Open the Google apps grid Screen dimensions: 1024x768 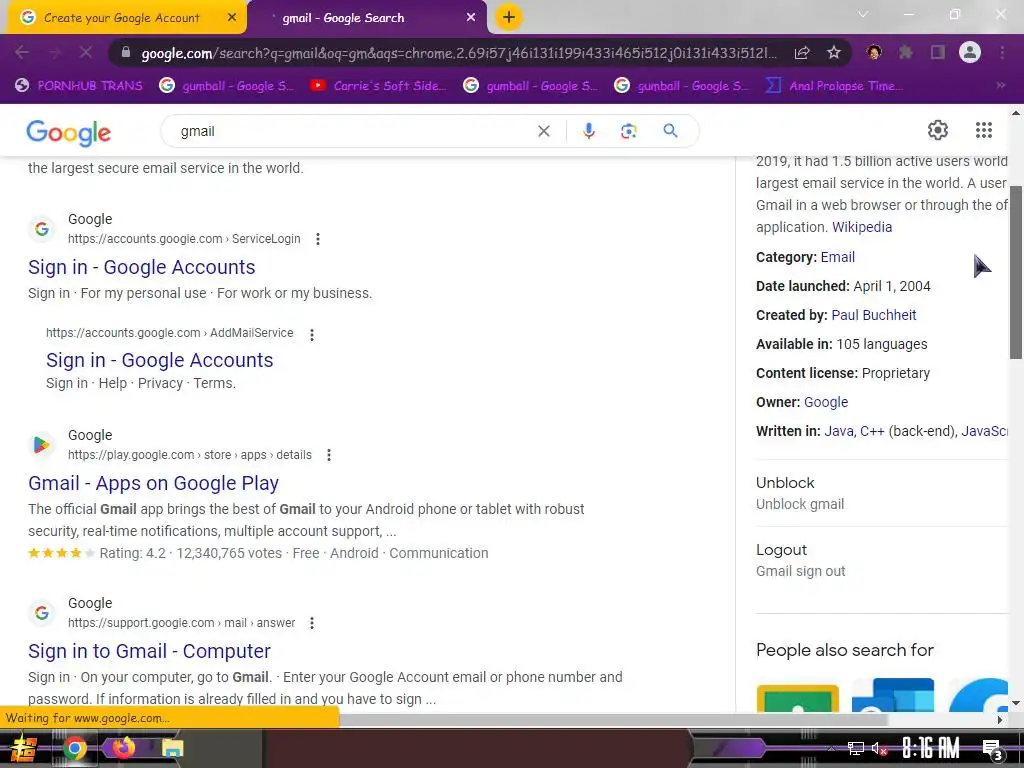[x=984, y=130]
